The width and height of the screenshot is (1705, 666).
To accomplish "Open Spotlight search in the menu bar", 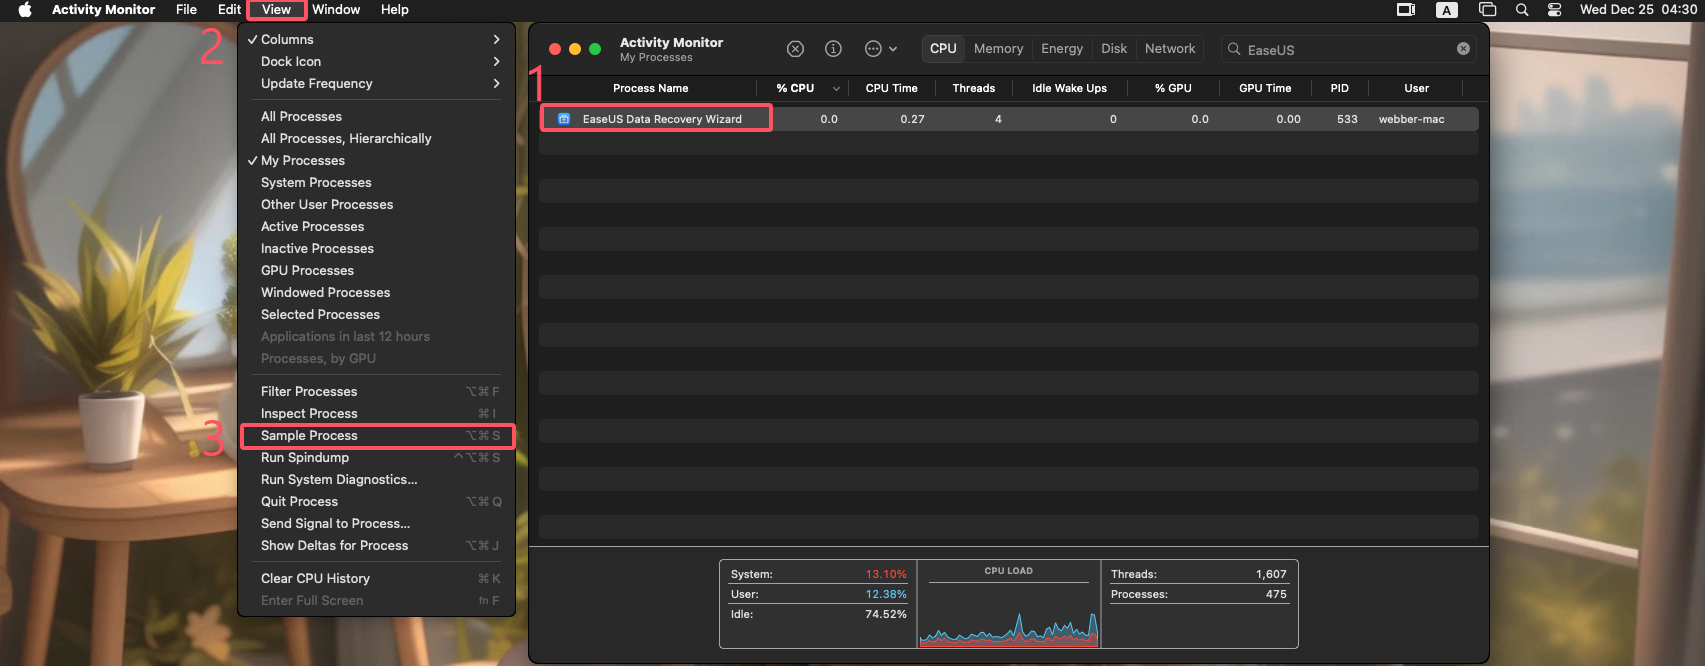I will [1522, 10].
